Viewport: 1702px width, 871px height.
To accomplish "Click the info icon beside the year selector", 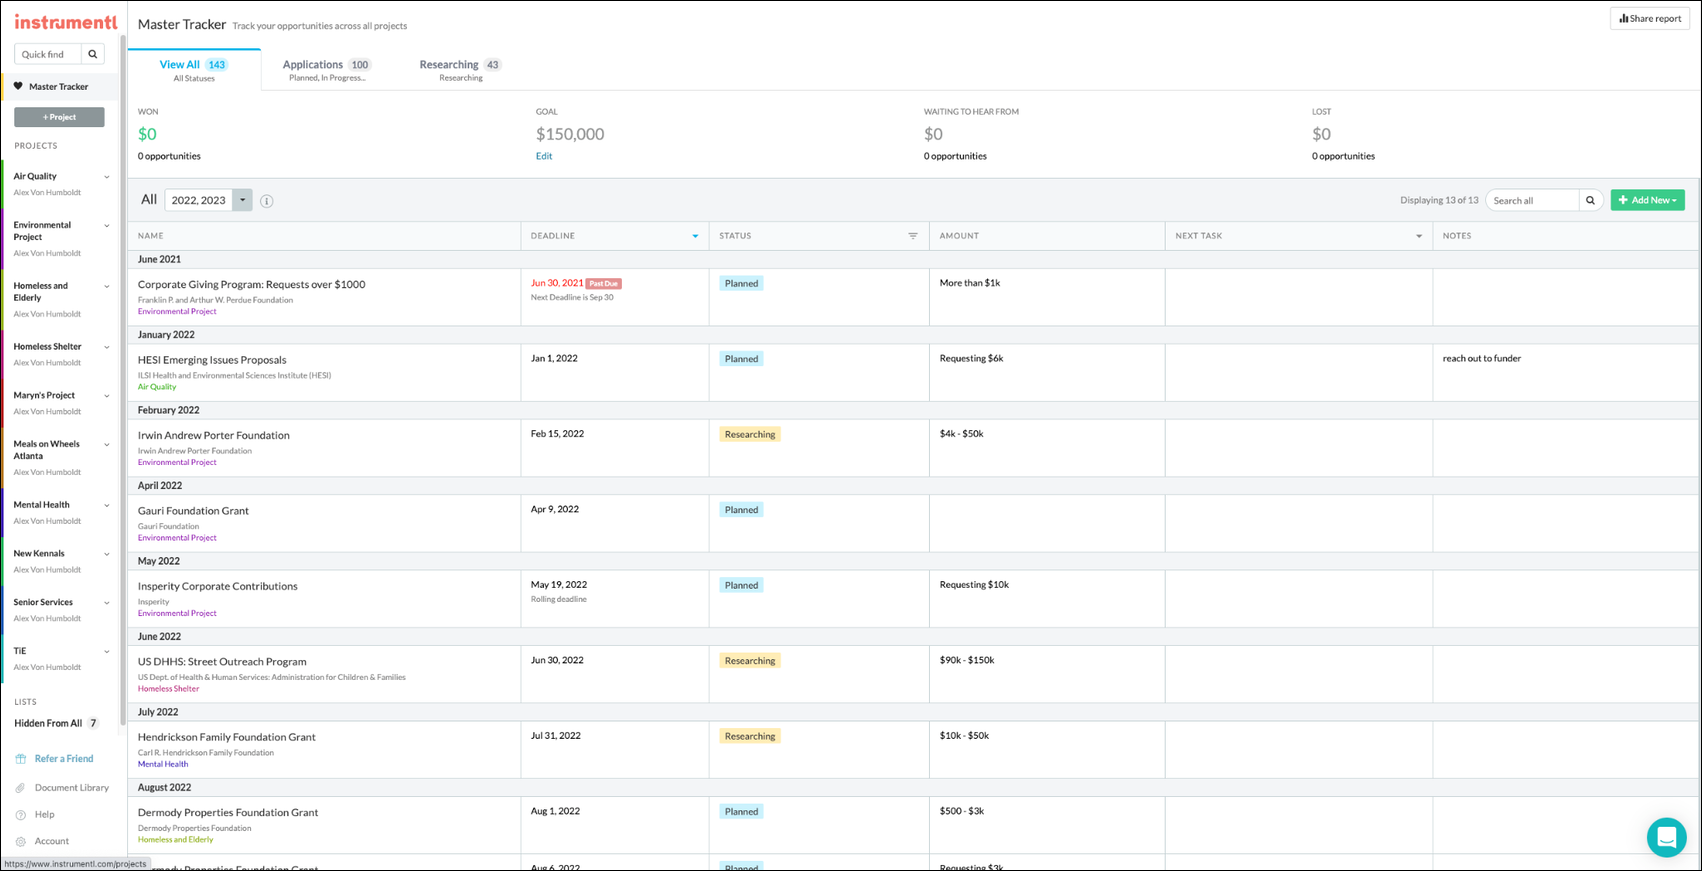I will pyautogui.click(x=267, y=201).
